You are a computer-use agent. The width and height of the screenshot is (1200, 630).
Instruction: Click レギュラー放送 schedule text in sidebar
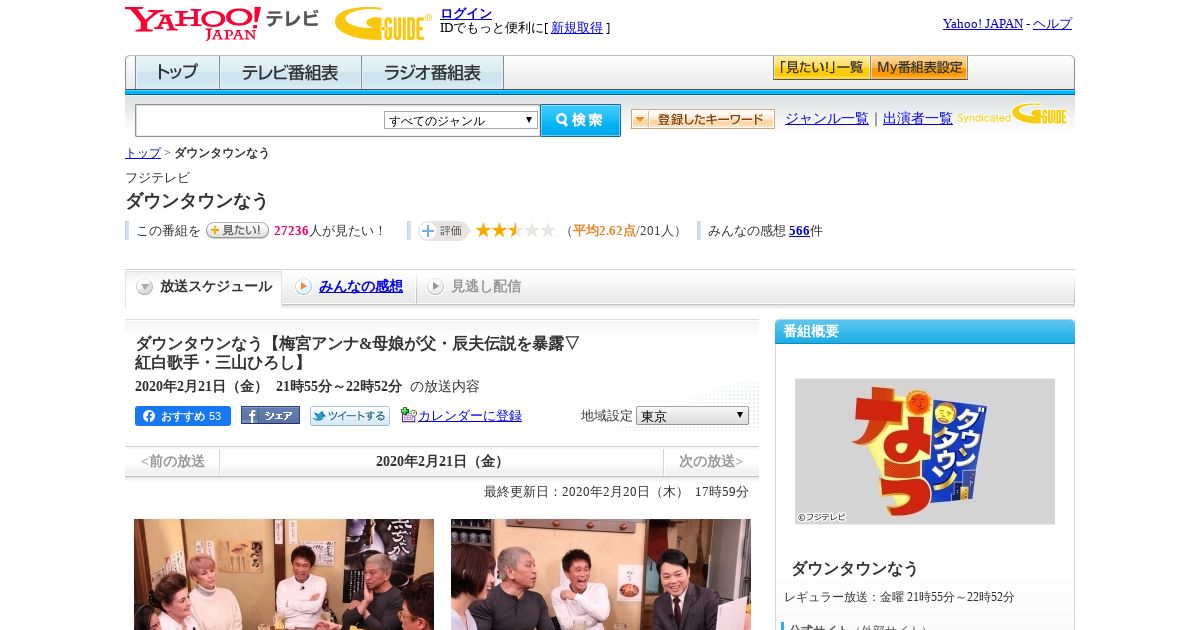click(899, 597)
